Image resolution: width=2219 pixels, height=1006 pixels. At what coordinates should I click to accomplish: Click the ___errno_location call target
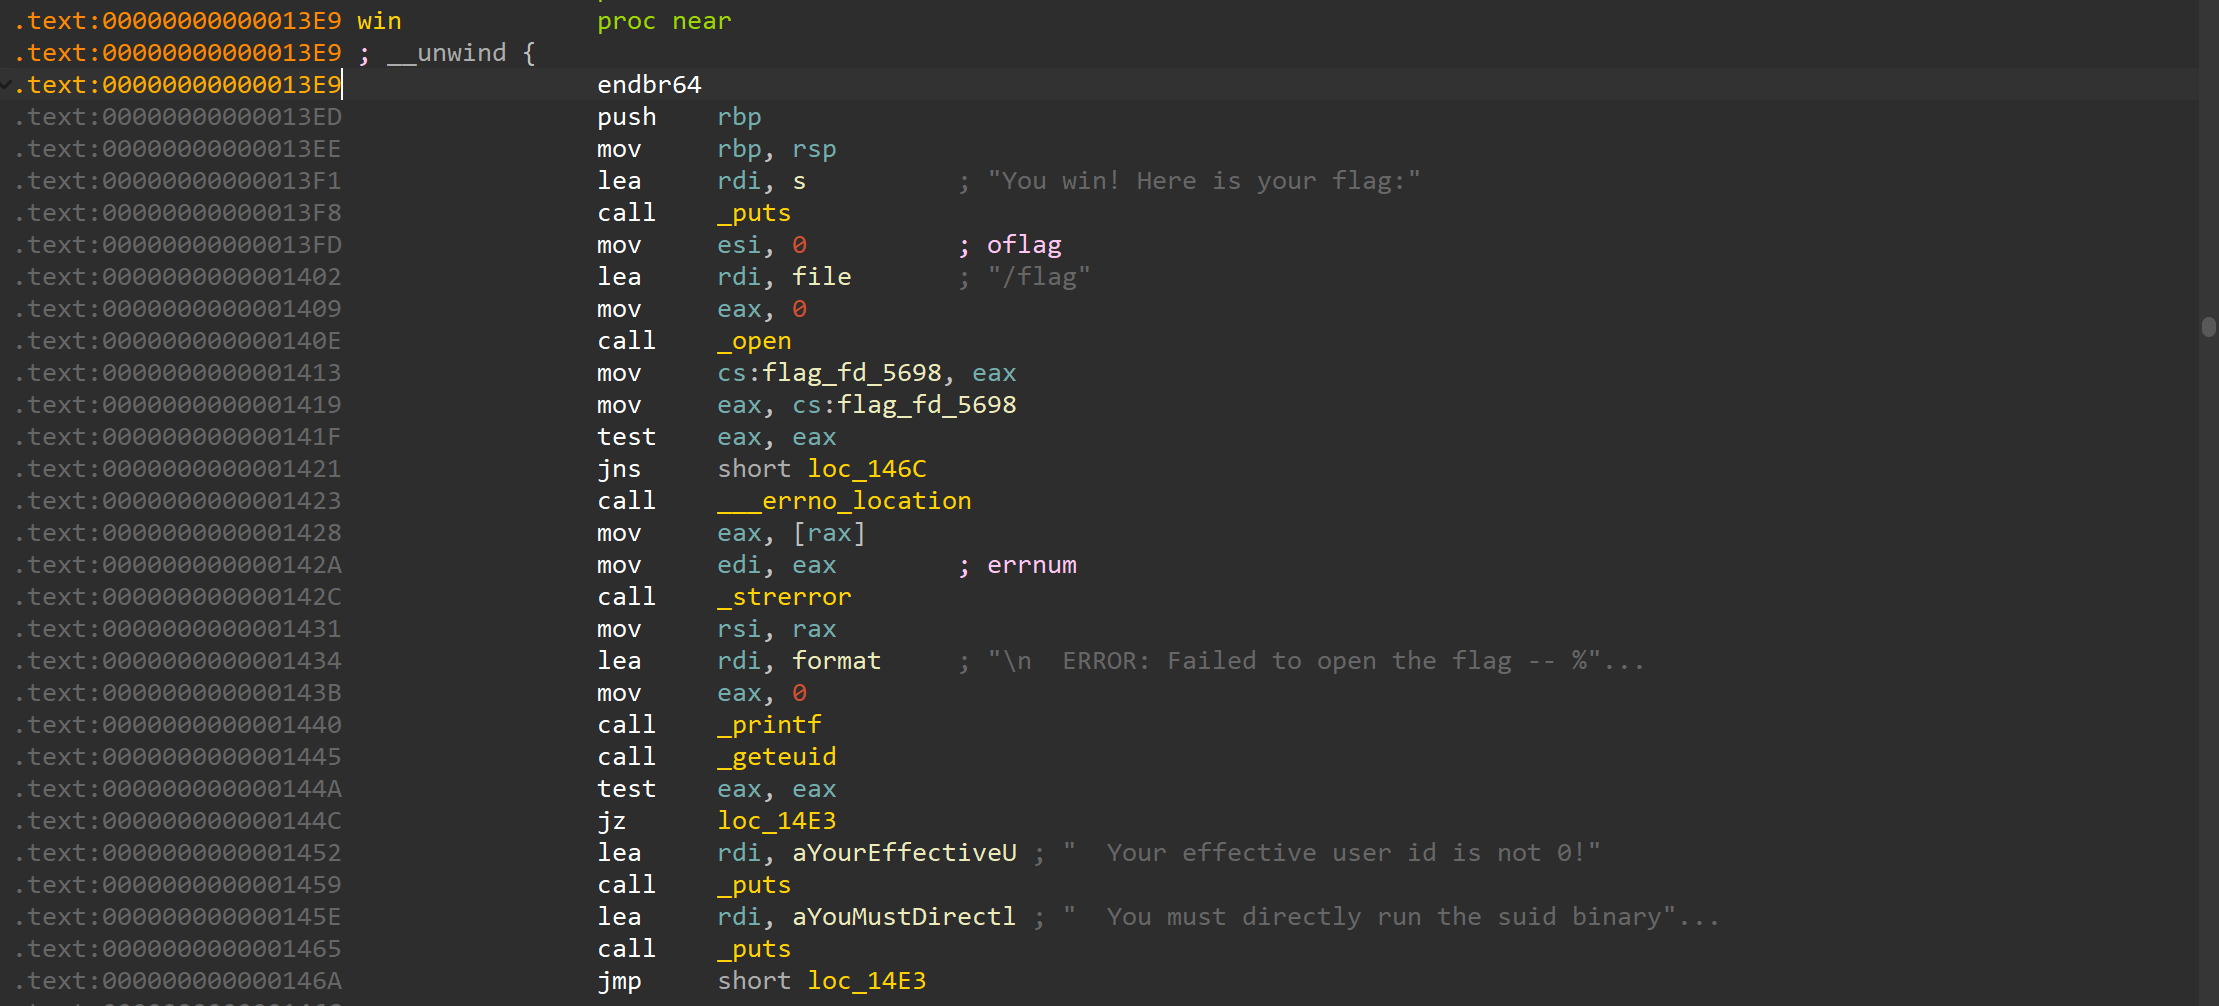click(x=844, y=501)
